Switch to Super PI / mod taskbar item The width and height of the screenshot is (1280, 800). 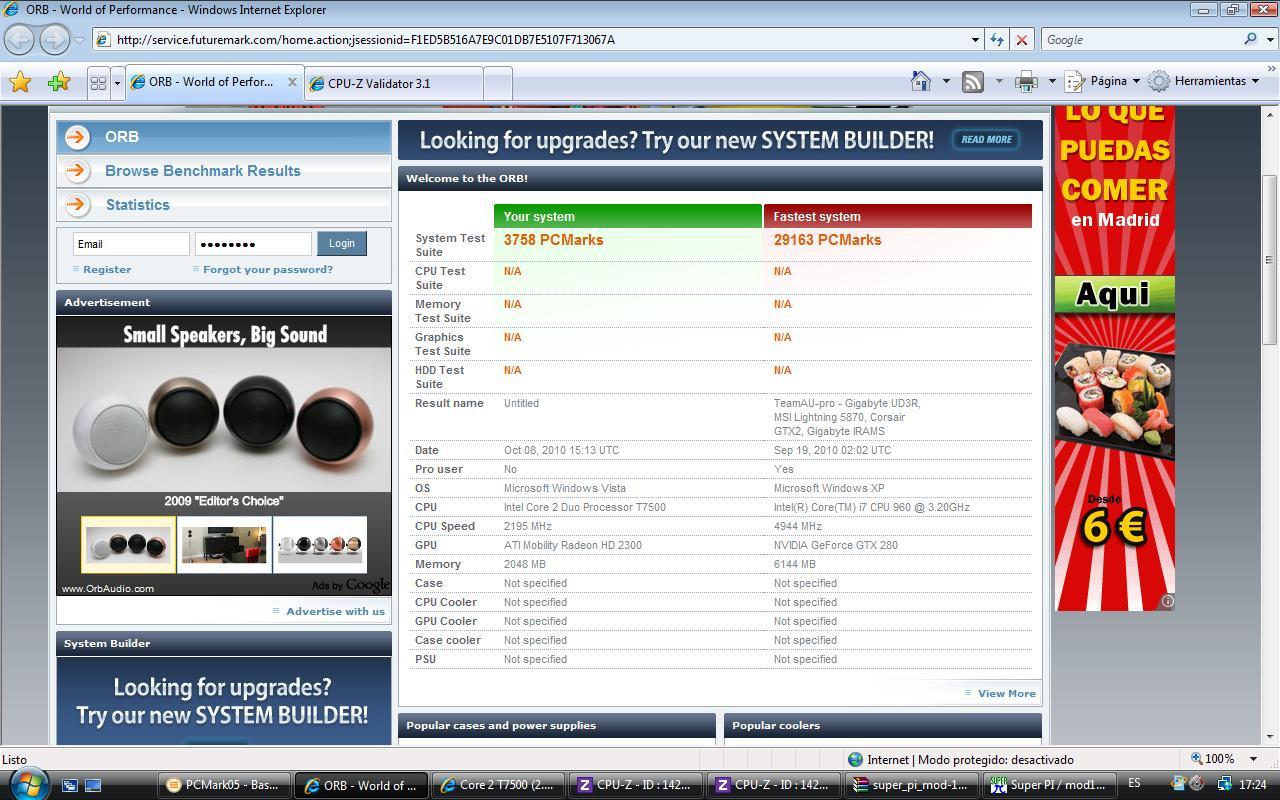(1048, 785)
